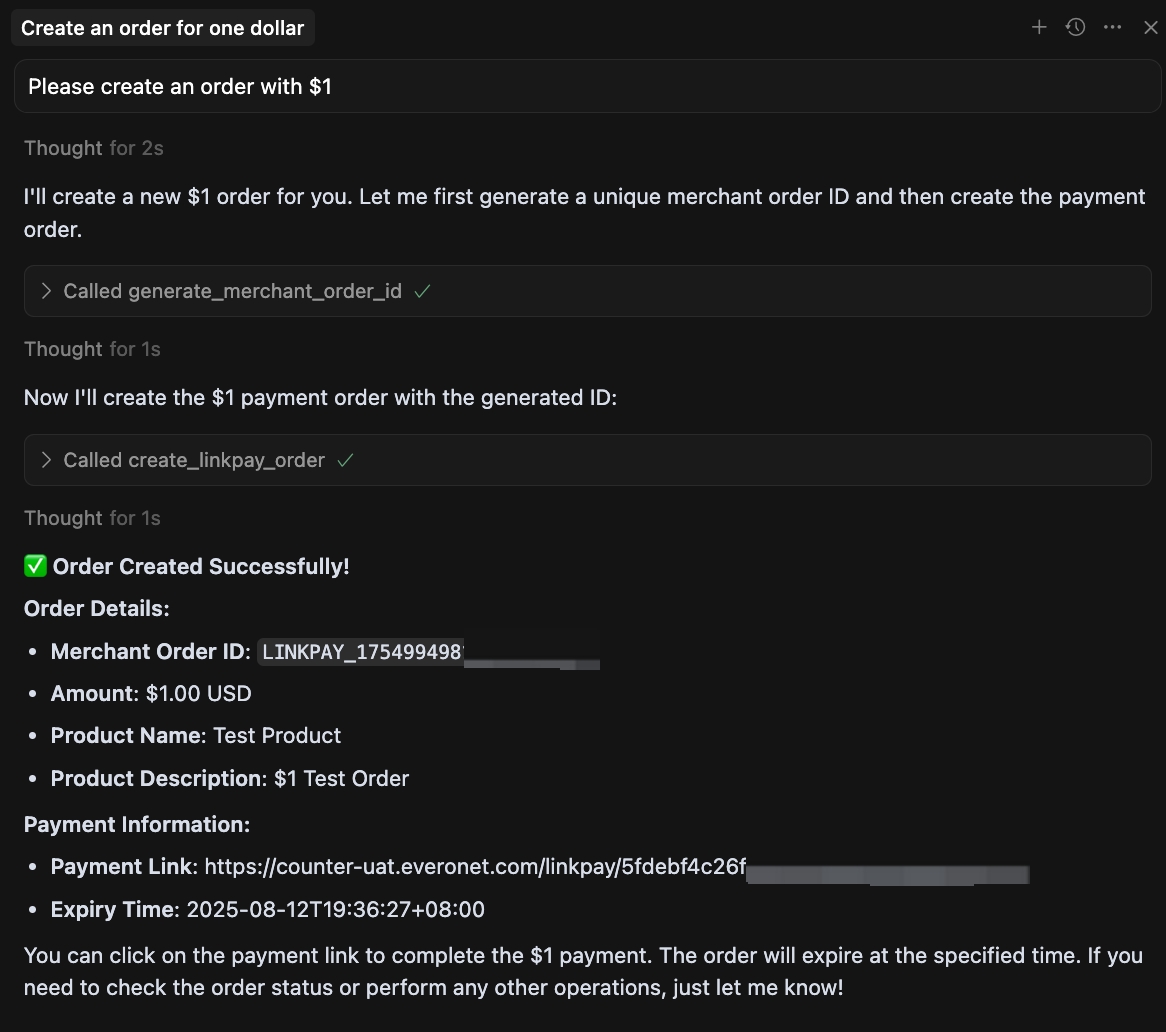Click green checkmark after generate_merchant_order_id

[x=422, y=291]
